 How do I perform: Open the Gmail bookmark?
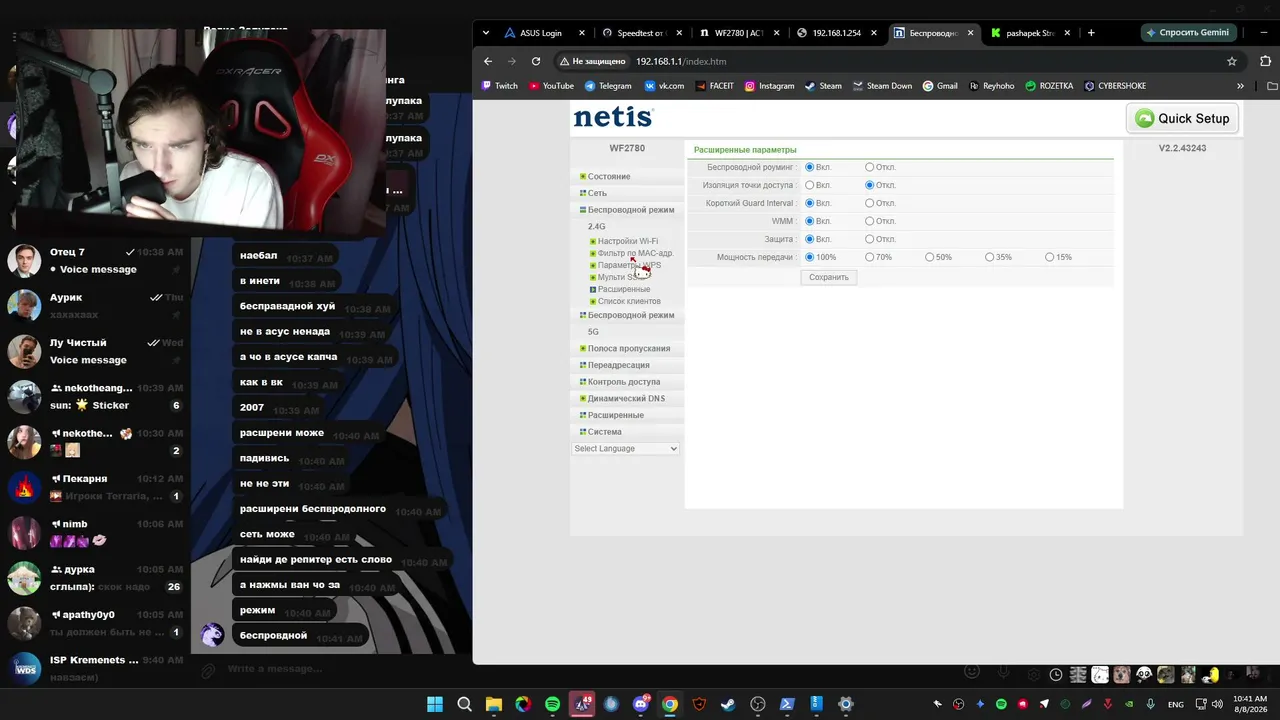939,86
